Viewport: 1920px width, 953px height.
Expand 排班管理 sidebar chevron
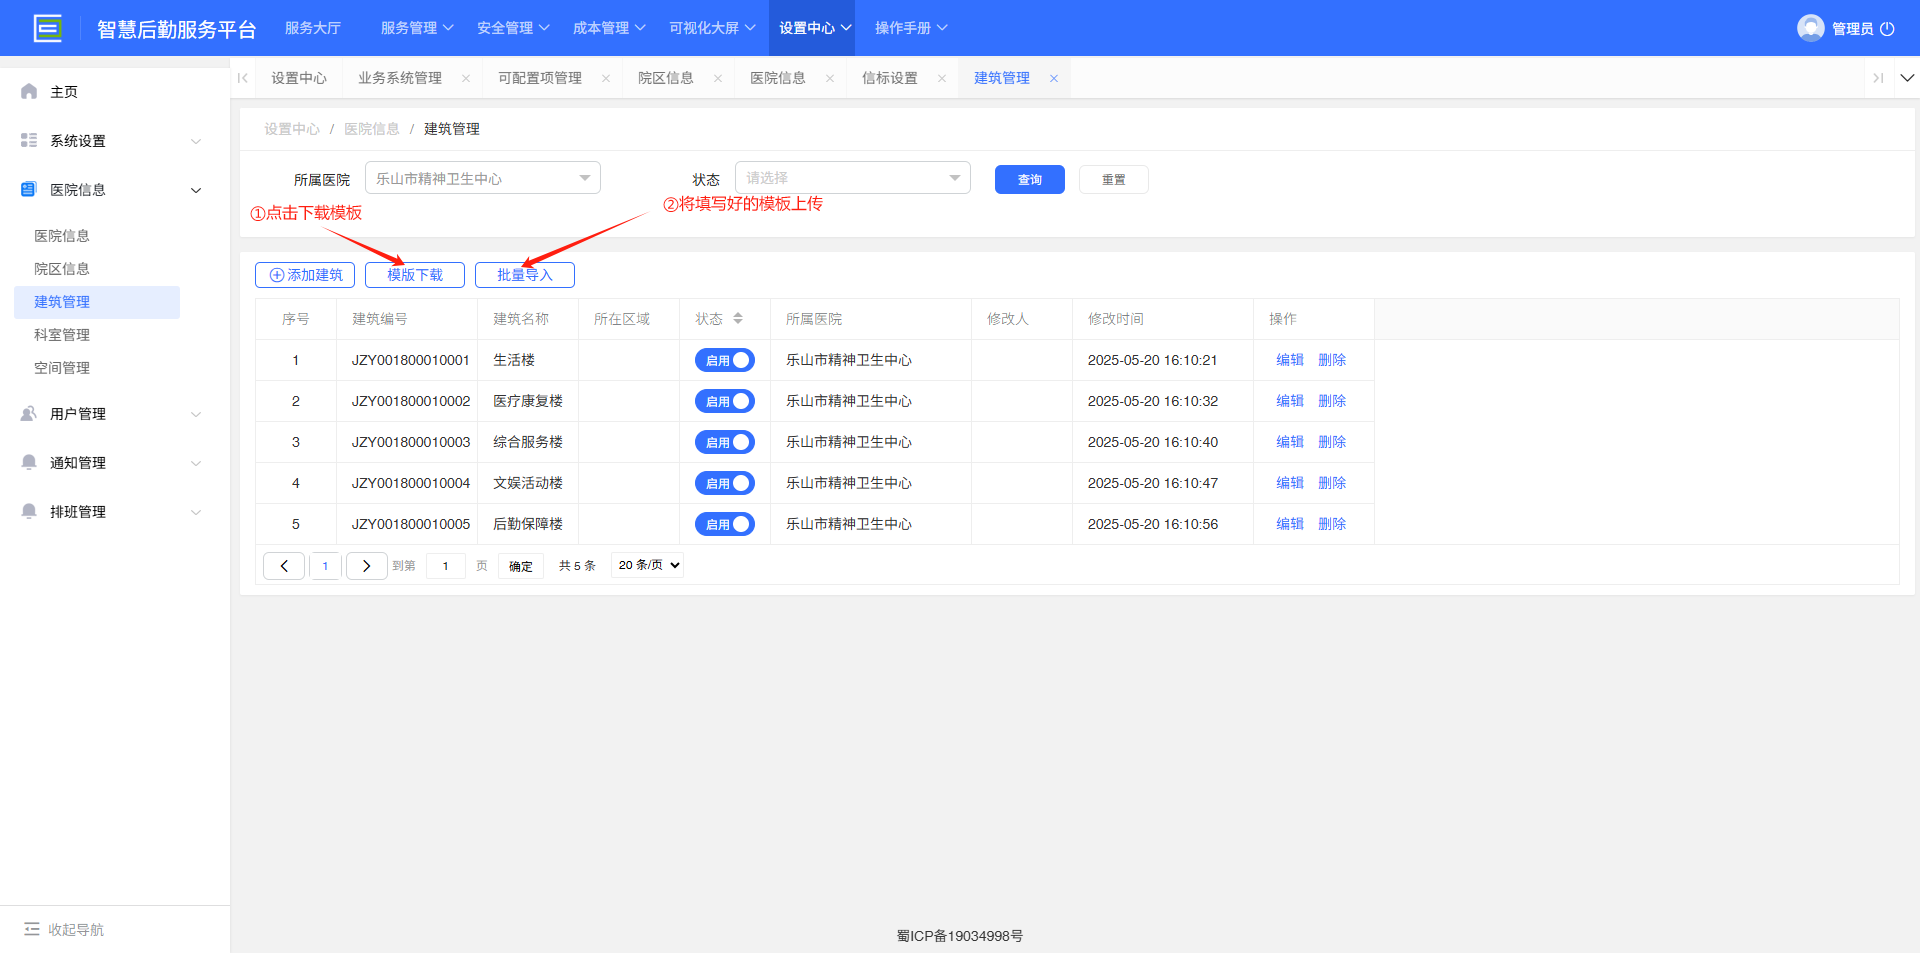pos(196,512)
